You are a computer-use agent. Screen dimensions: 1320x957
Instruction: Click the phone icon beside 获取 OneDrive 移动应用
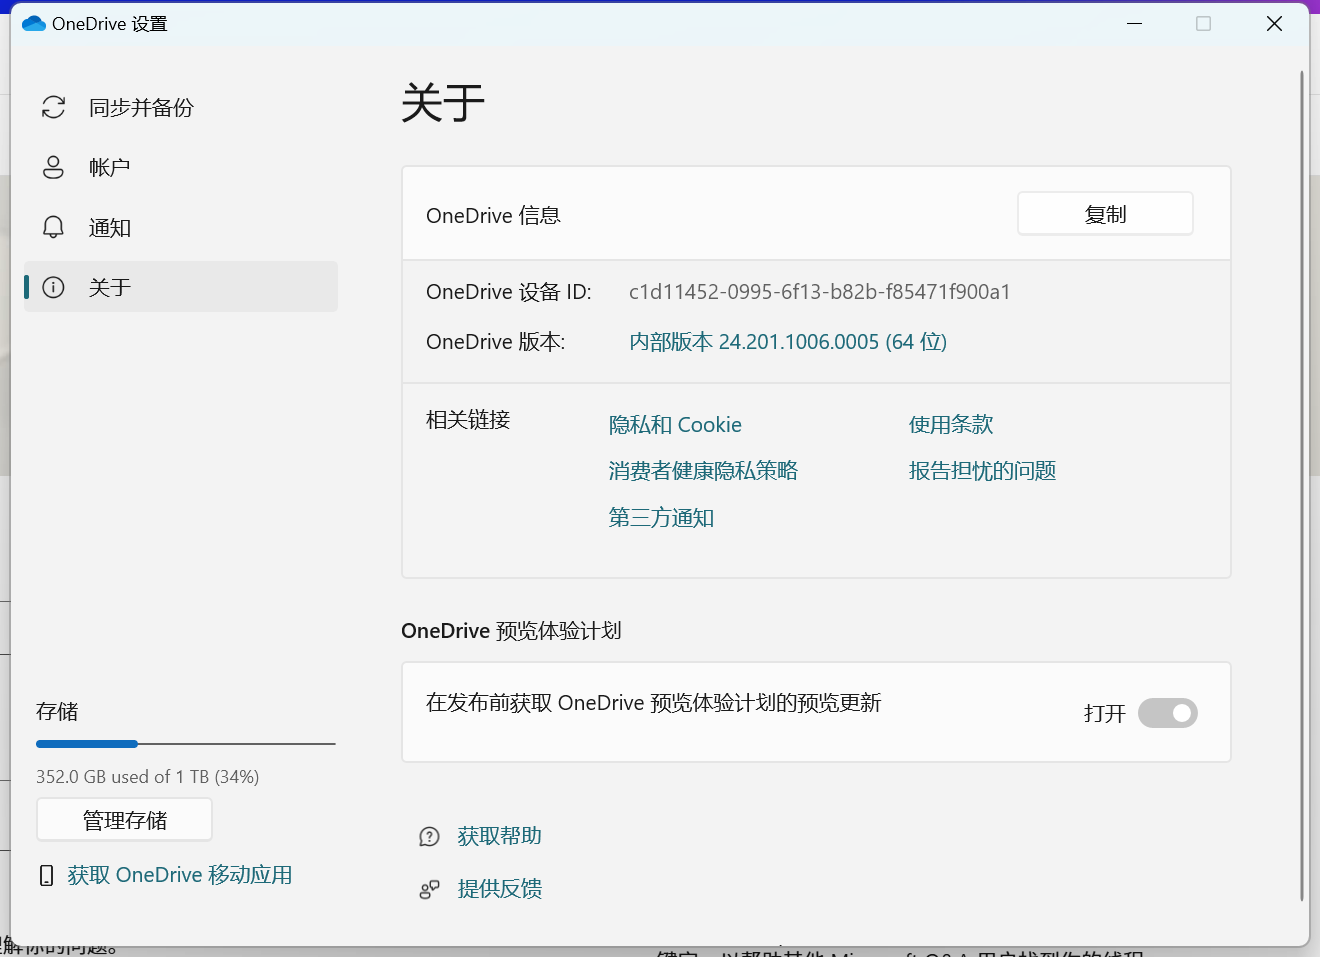(46, 876)
